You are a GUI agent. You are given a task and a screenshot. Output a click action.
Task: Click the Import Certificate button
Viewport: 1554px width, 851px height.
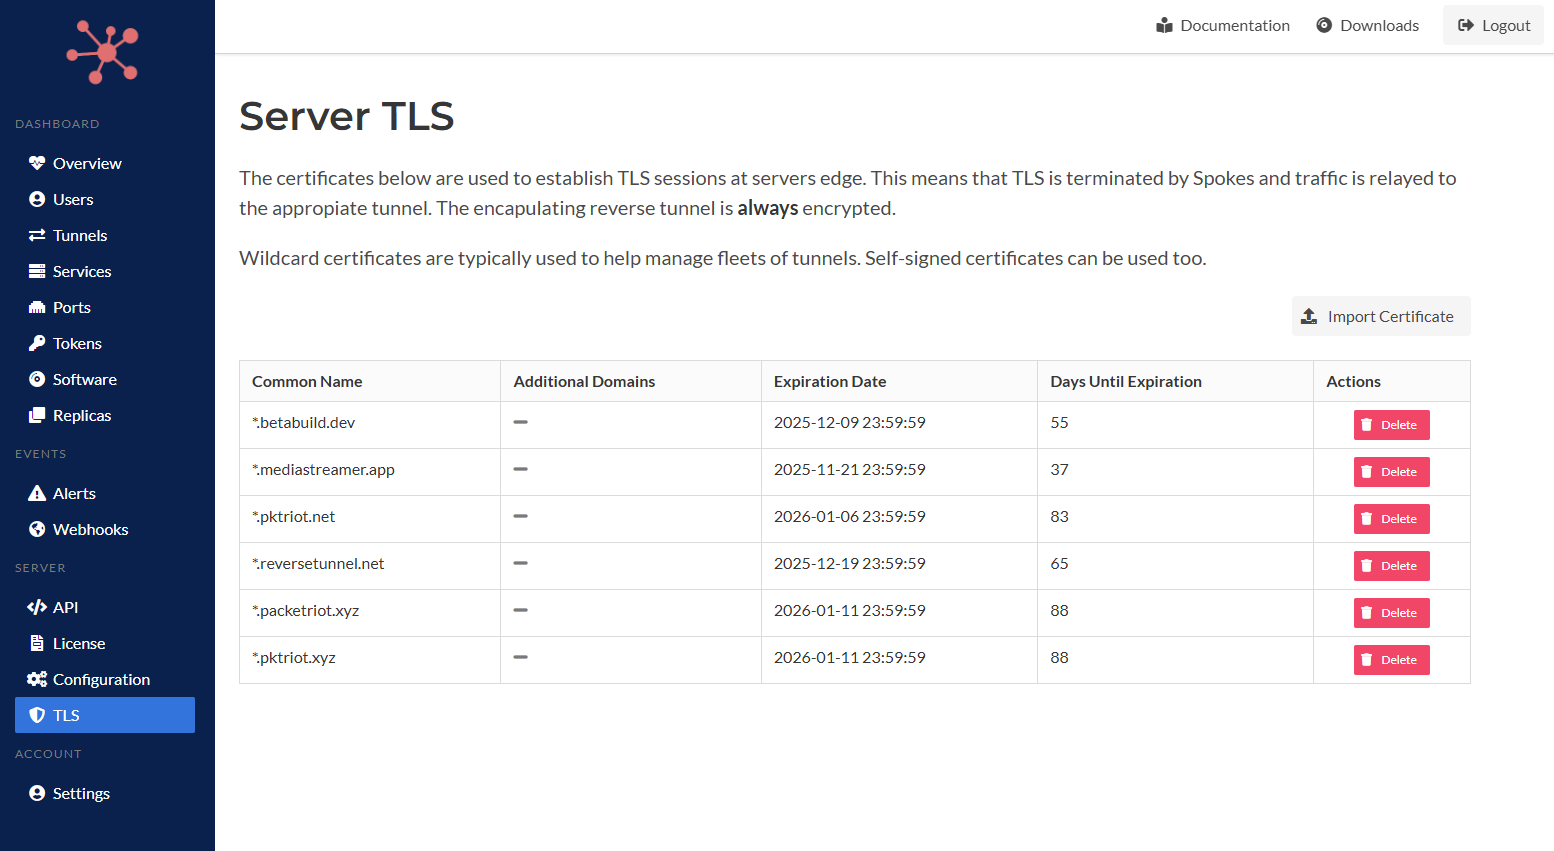click(x=1380, y=316)
